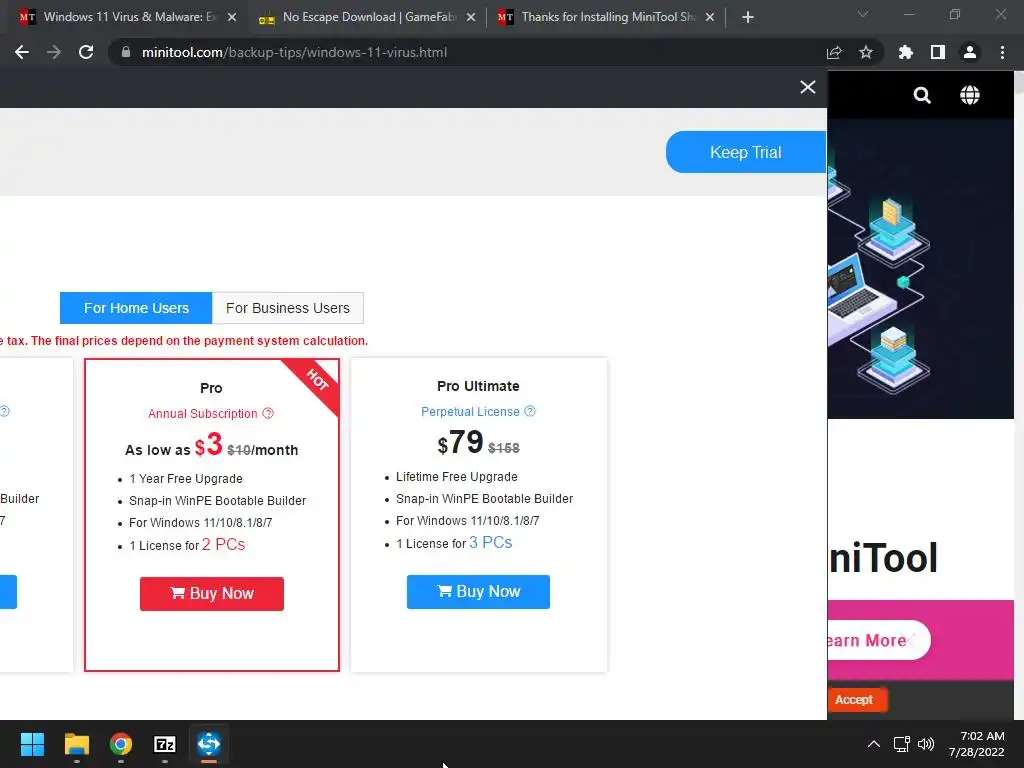This screenshot has height=768, width=1024.
Task: Open the Chrome extensions puzzle icon
Action: pos(906,52)
